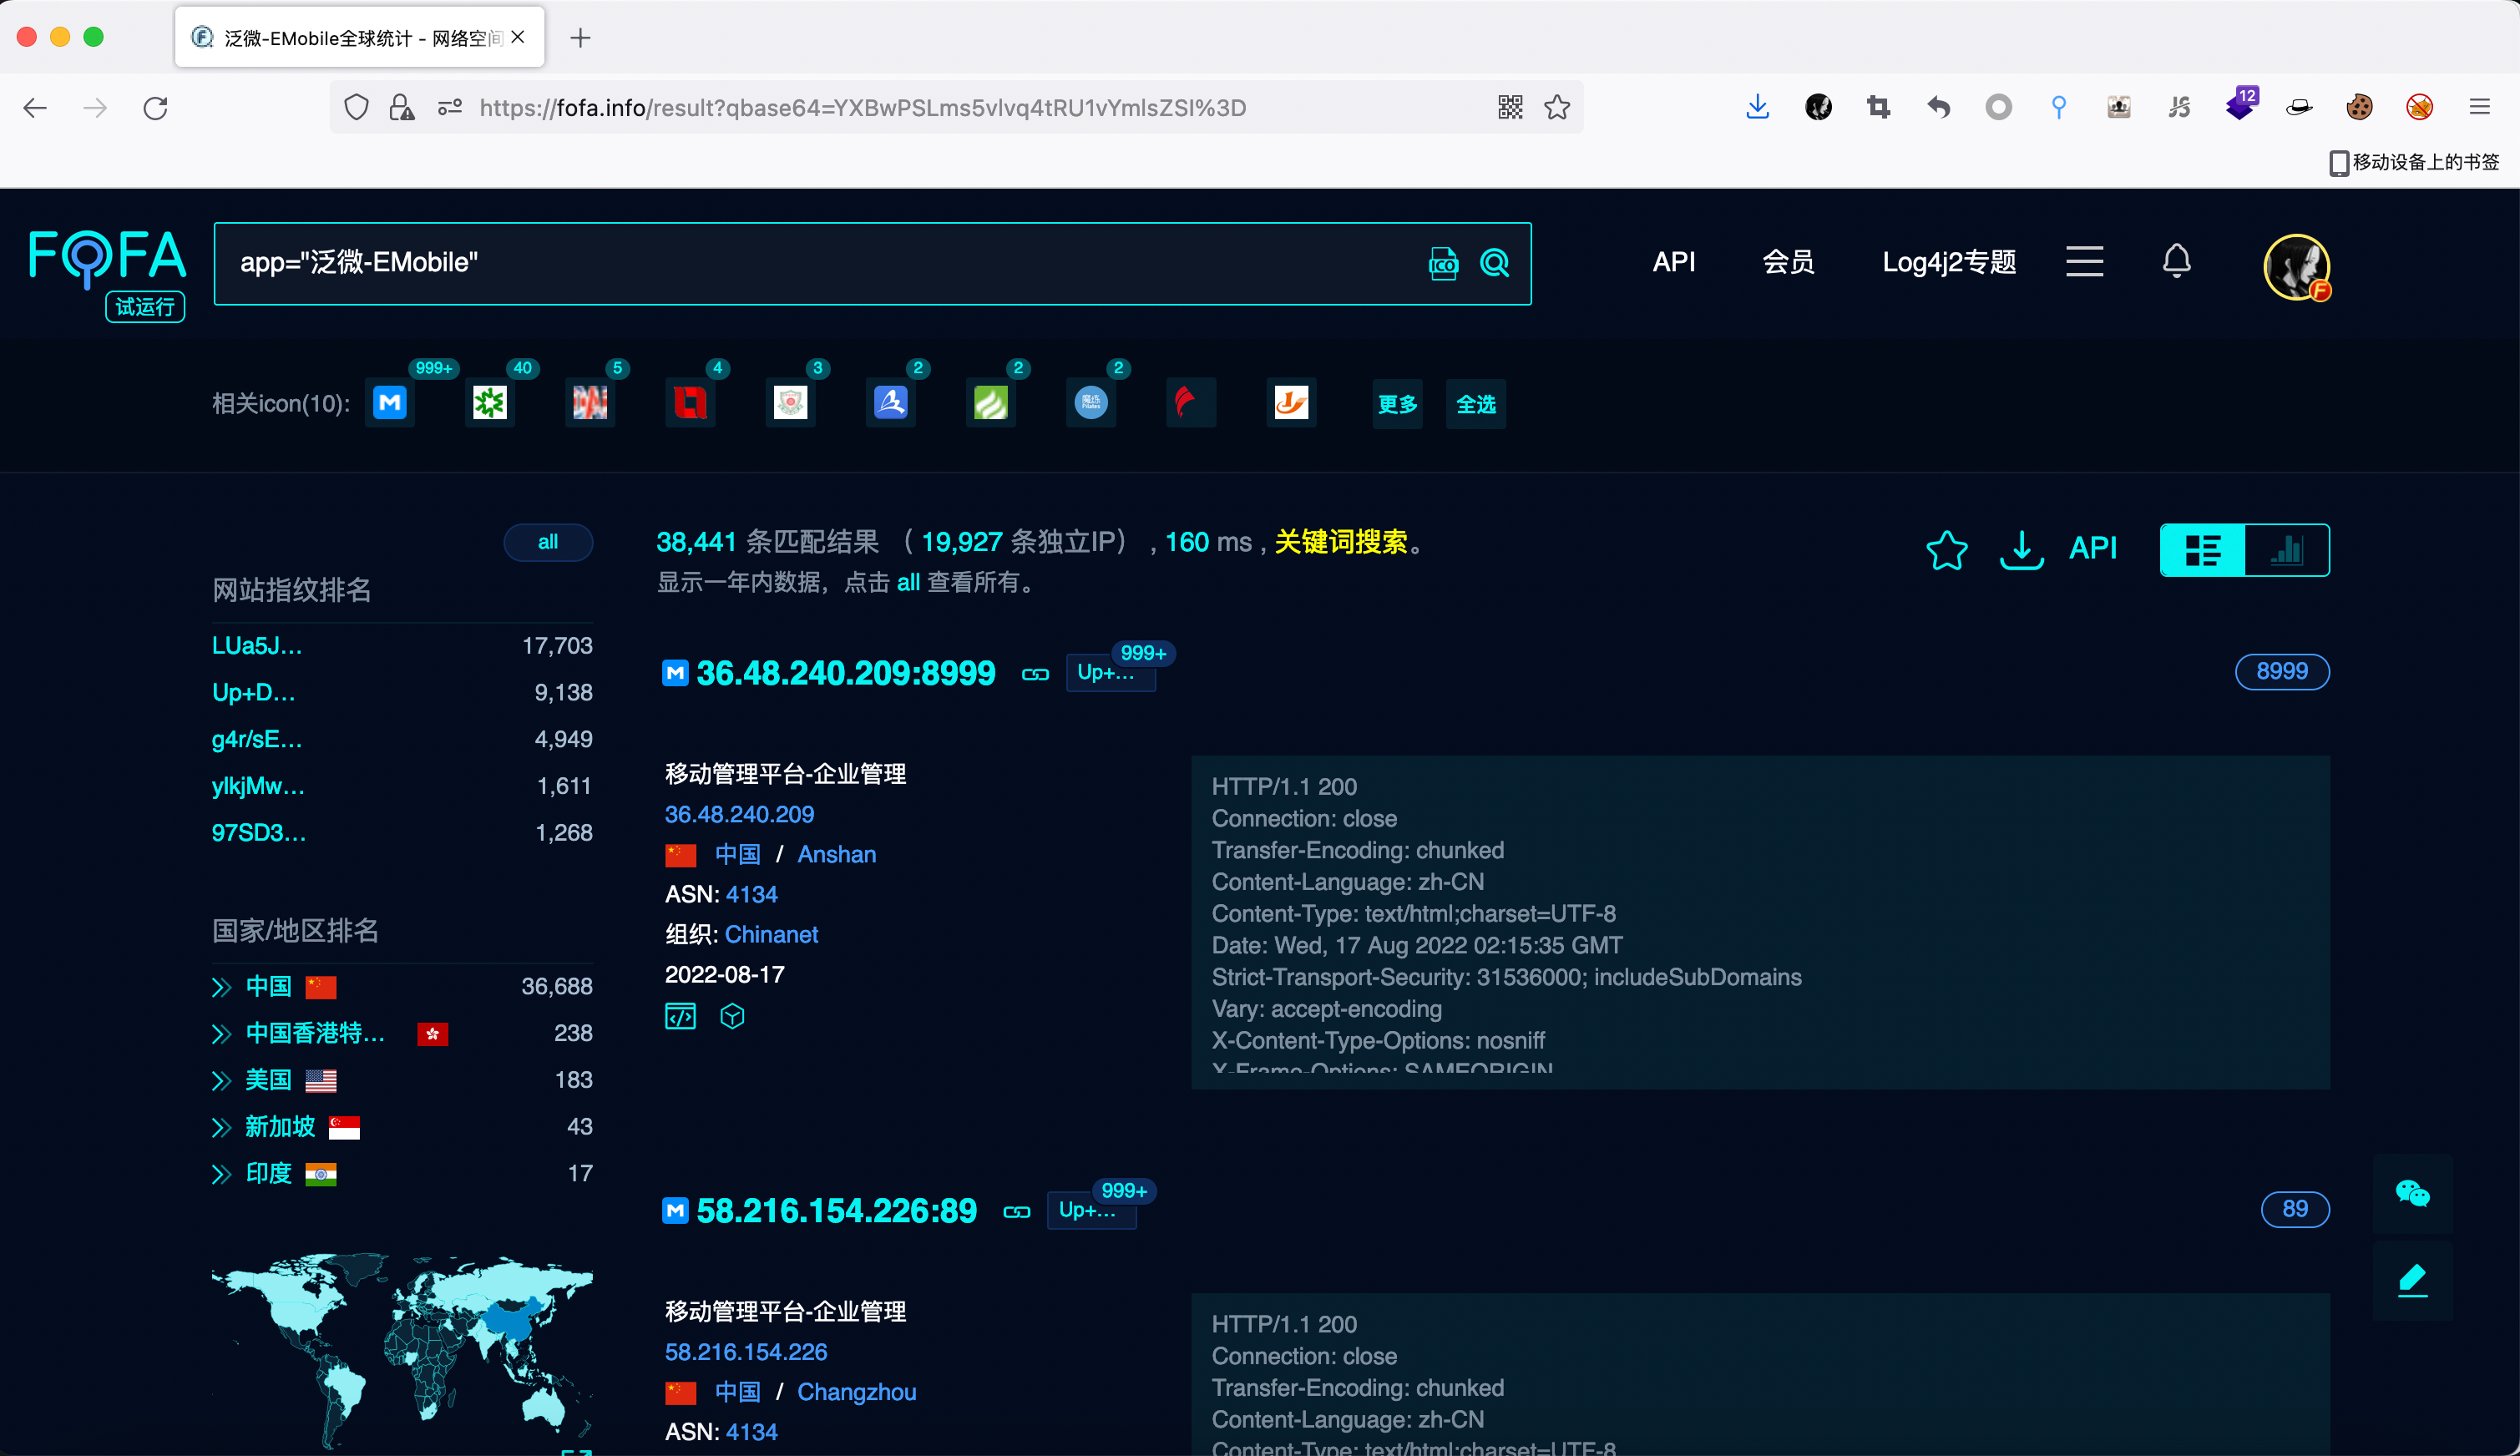The image size is (2520, 1456).
Task: Open the cube product icon for 36.48.240.209
Action: (x=732, y=1016)
